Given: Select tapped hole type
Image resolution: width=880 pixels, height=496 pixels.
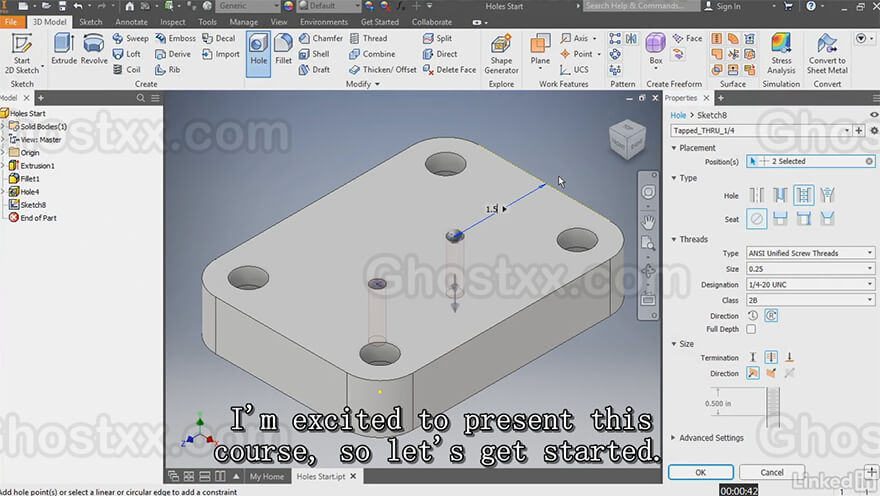Looking at the screenshot, I should (x=804, y=195).
